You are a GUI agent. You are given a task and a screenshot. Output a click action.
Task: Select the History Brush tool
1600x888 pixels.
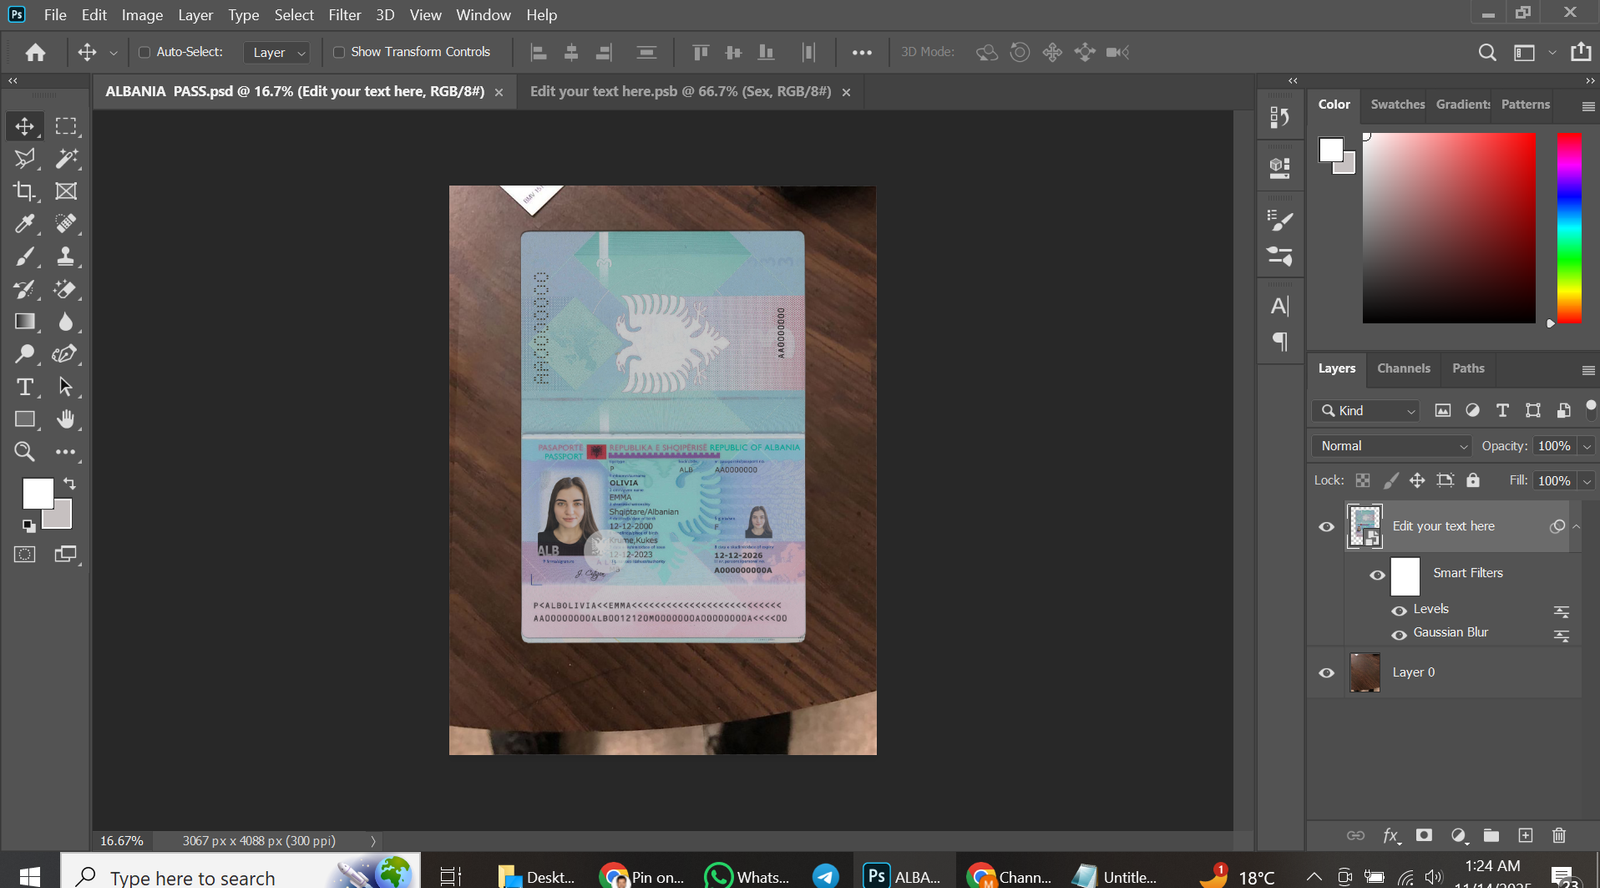click(x=25, y=289)
